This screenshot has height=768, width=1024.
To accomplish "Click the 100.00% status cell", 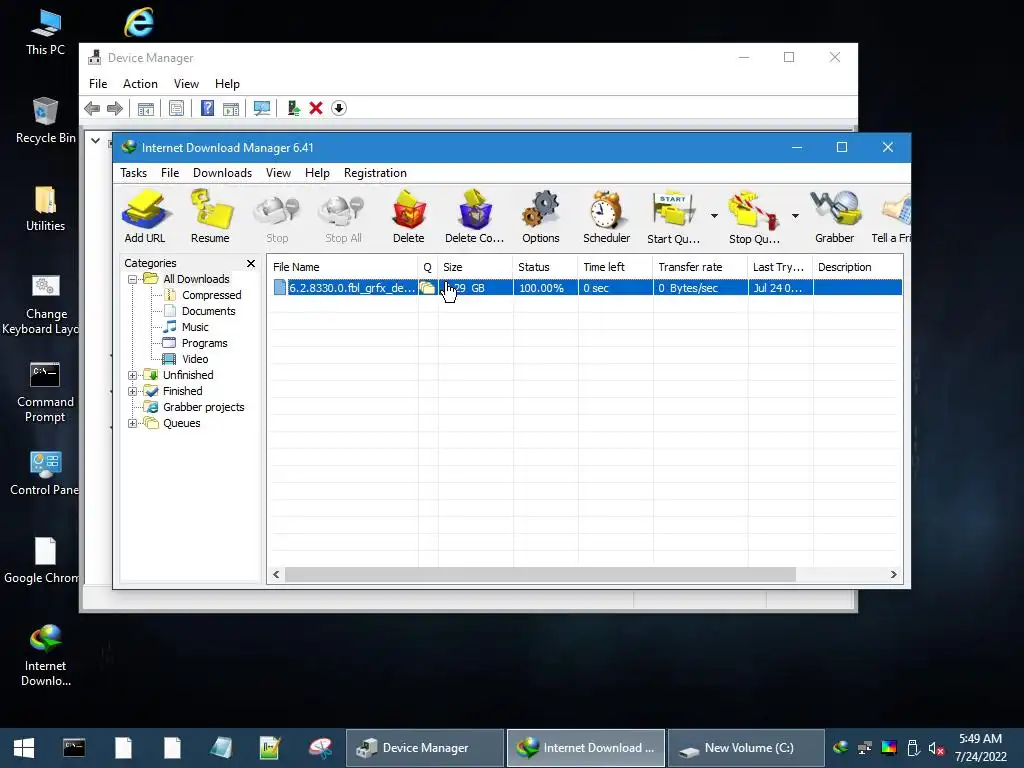I will coord(545,288).
